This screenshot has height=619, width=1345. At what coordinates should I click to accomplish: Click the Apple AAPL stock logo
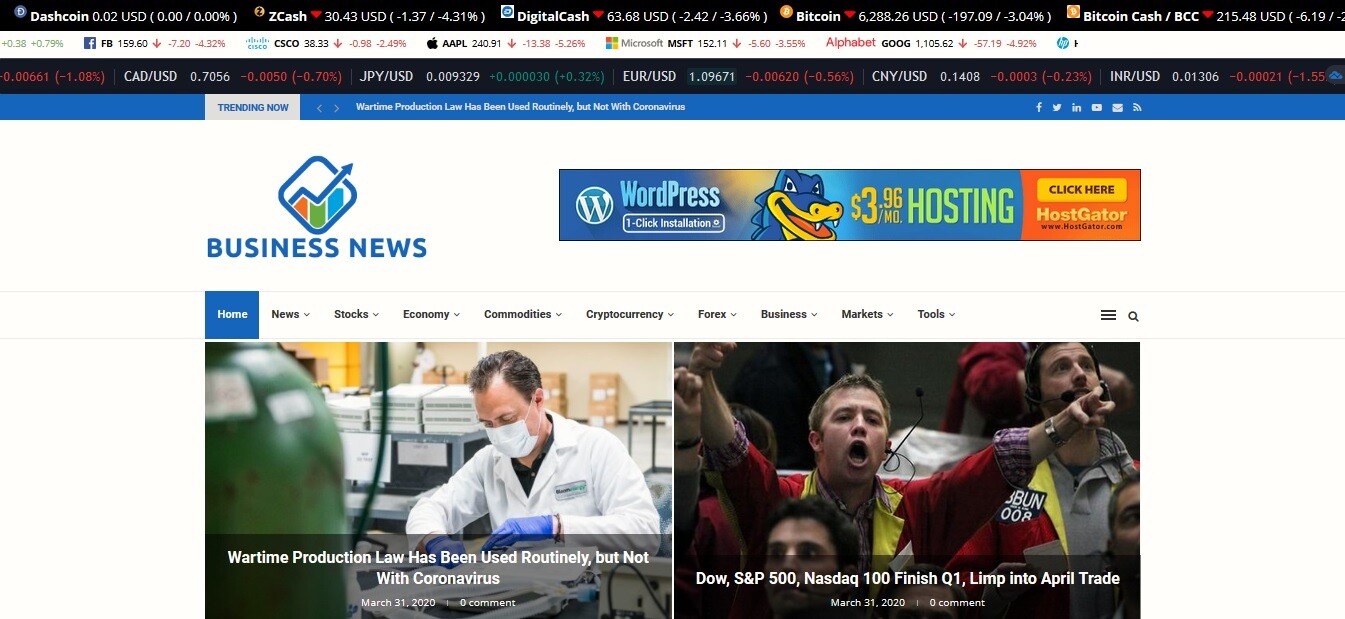(x=432, y=44)
